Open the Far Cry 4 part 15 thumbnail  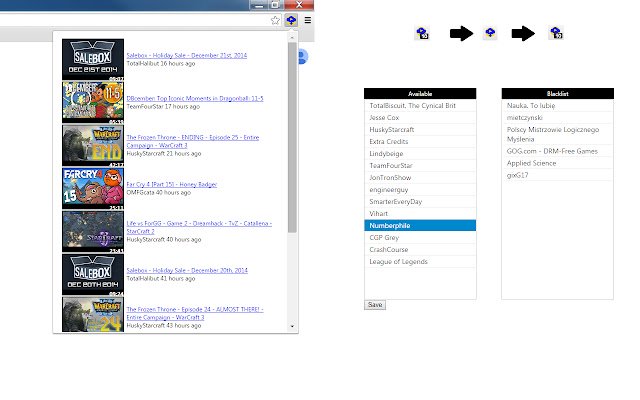(x=93, y=189)
